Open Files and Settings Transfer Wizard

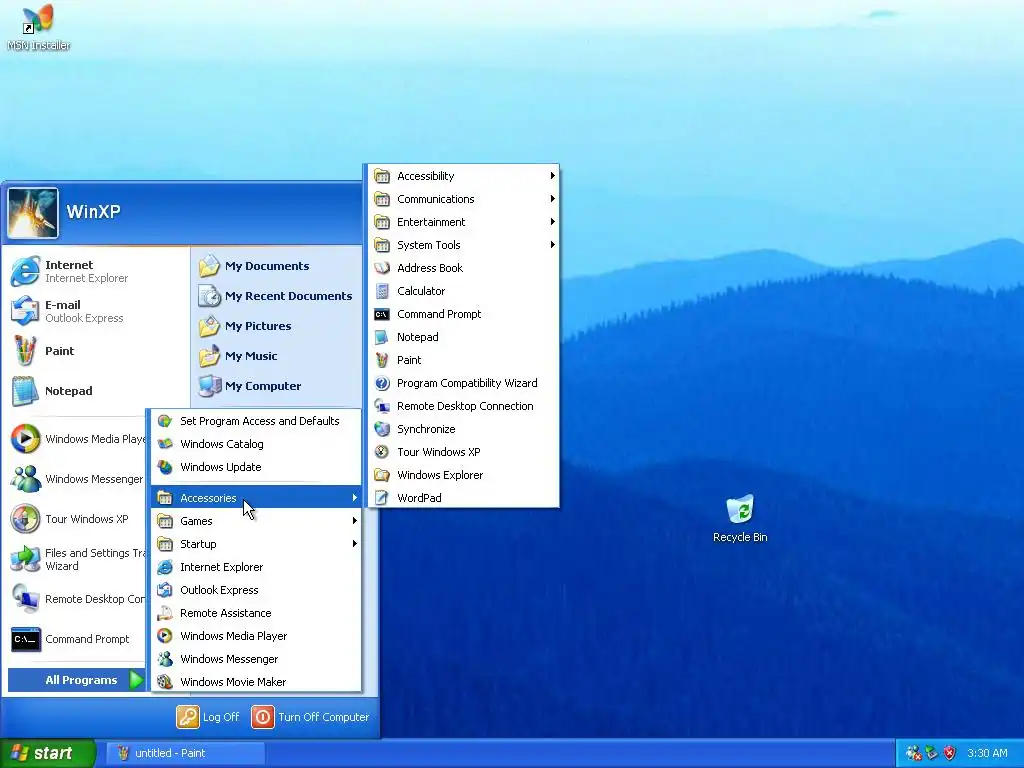coord(76,559)
